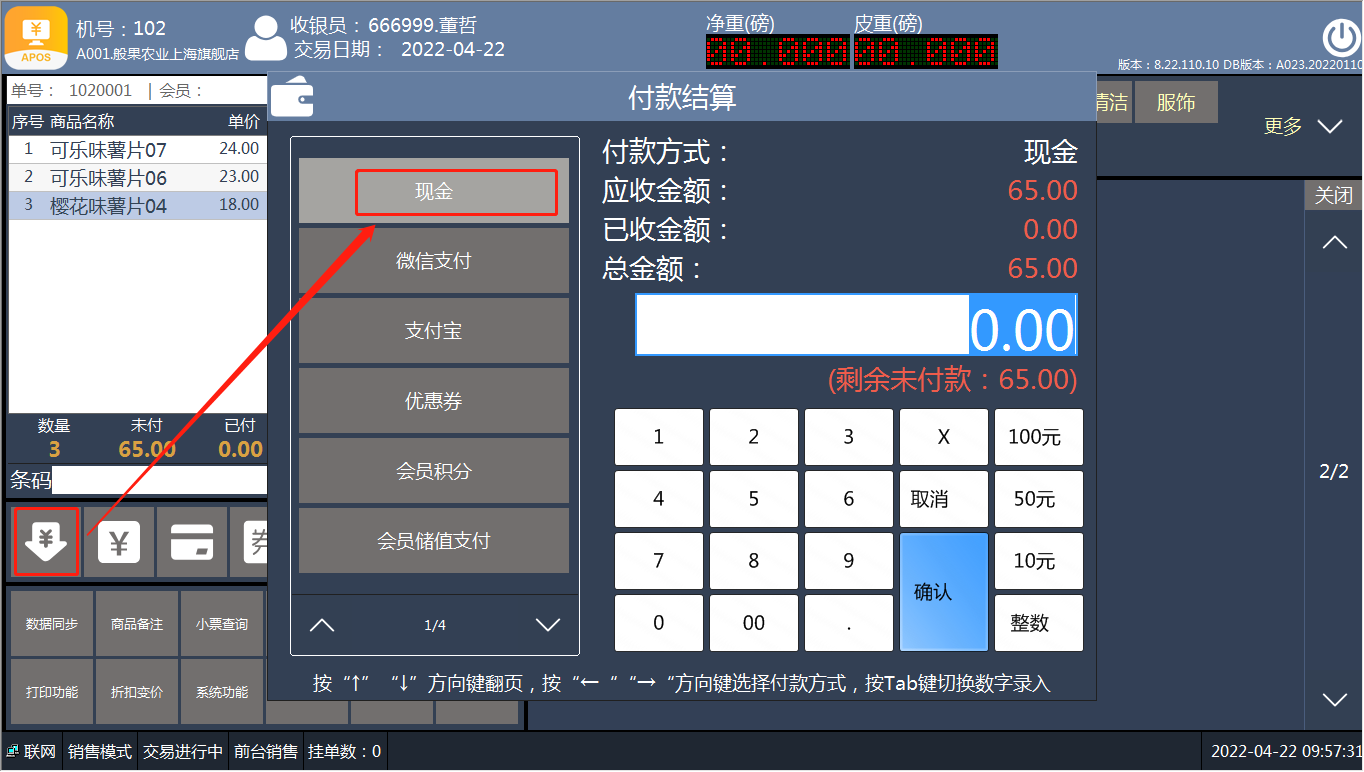Select the 可乐味薯片06 item row
Screen dimensions: 1364x772
[x=138, y=178]
